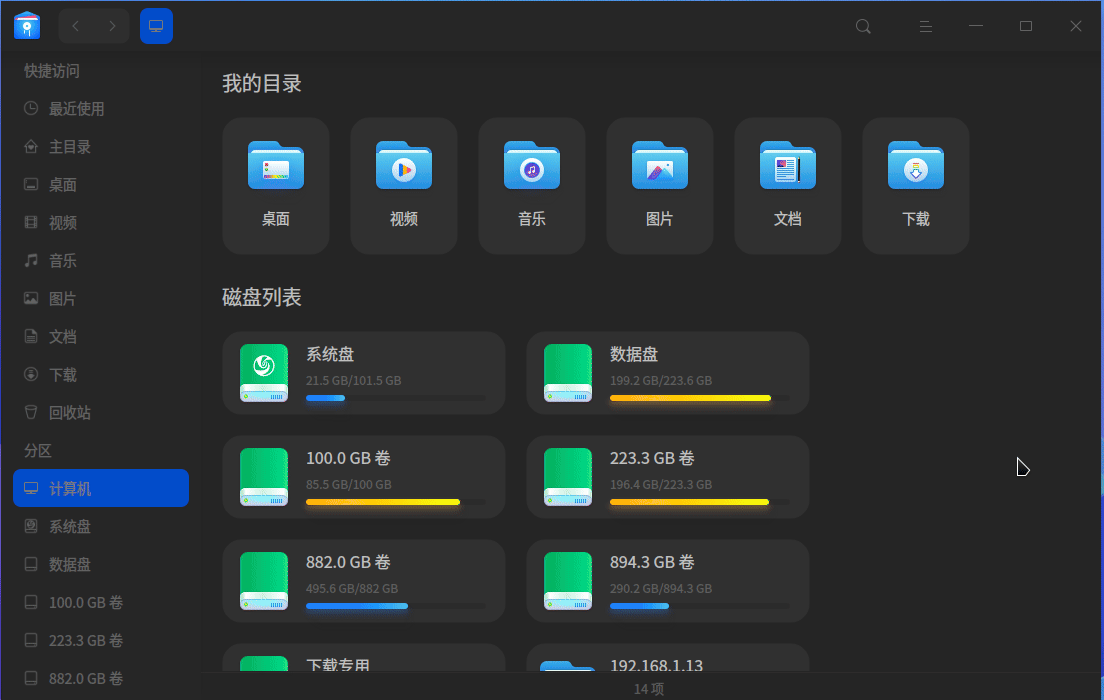Open the 下载 folder icon

(x=916, y=165)
